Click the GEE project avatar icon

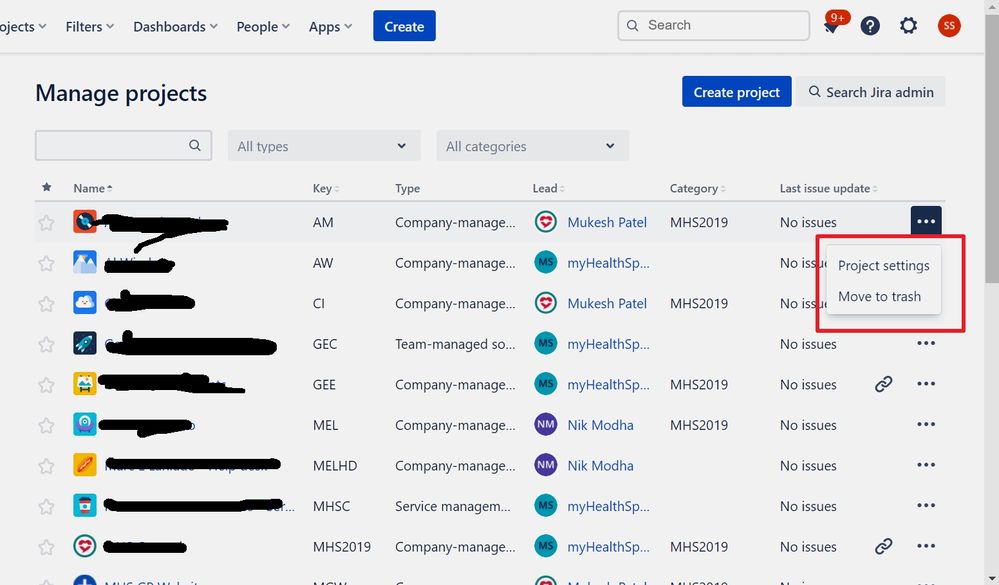85,384
